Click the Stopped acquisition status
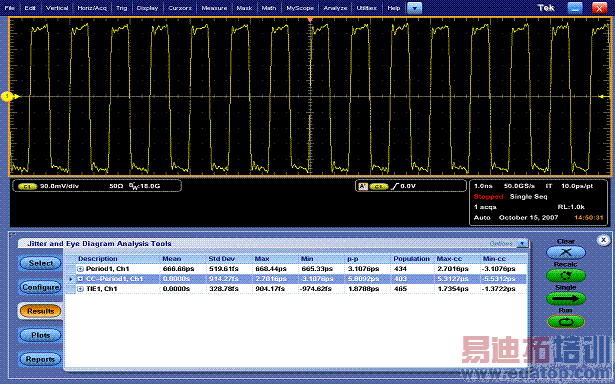Viewport: 615px width, 384px height. [488, 197]
